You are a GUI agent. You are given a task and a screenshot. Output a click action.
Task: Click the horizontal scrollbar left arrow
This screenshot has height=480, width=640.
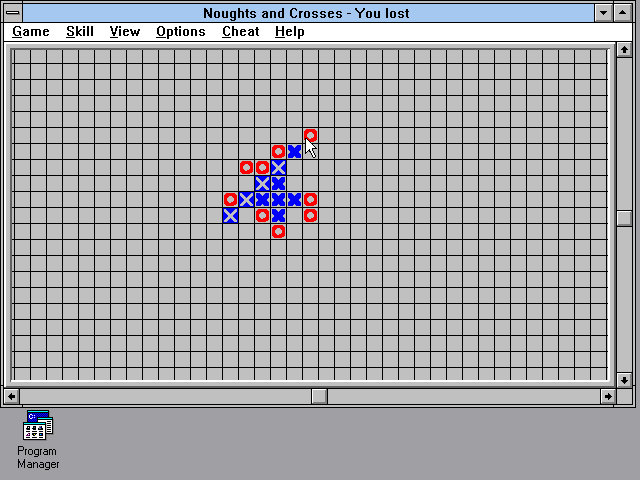pos(11,396)
